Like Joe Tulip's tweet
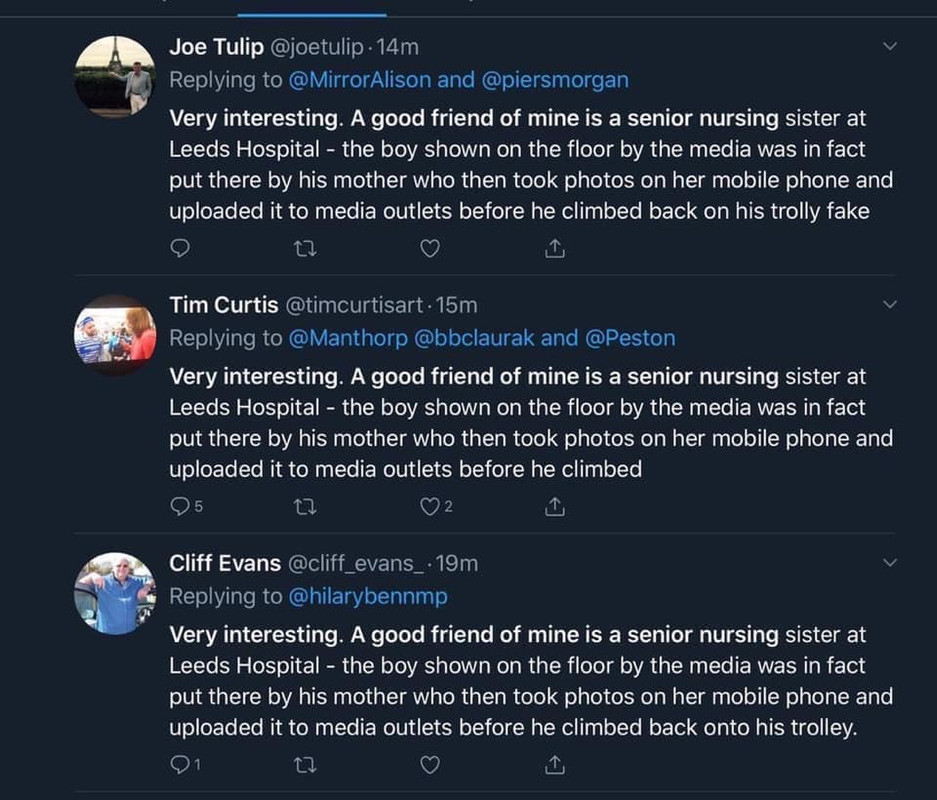The height and width of the screenshot is (800, 937). pyautogui.click(x=429, y=249)
